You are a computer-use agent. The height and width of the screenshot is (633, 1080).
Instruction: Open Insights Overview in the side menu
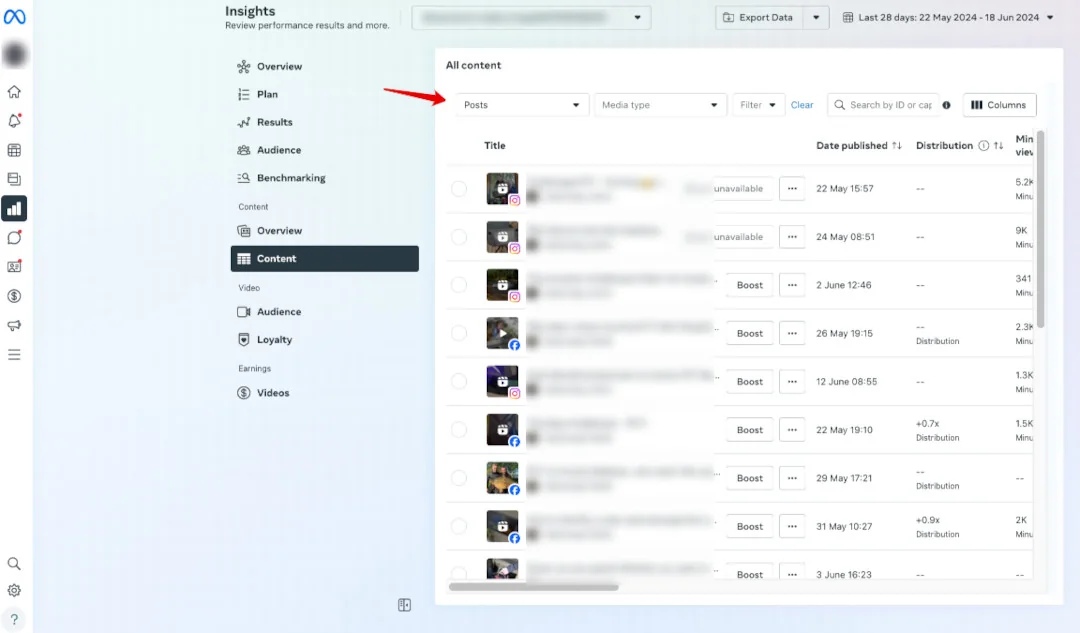(324, 66)
